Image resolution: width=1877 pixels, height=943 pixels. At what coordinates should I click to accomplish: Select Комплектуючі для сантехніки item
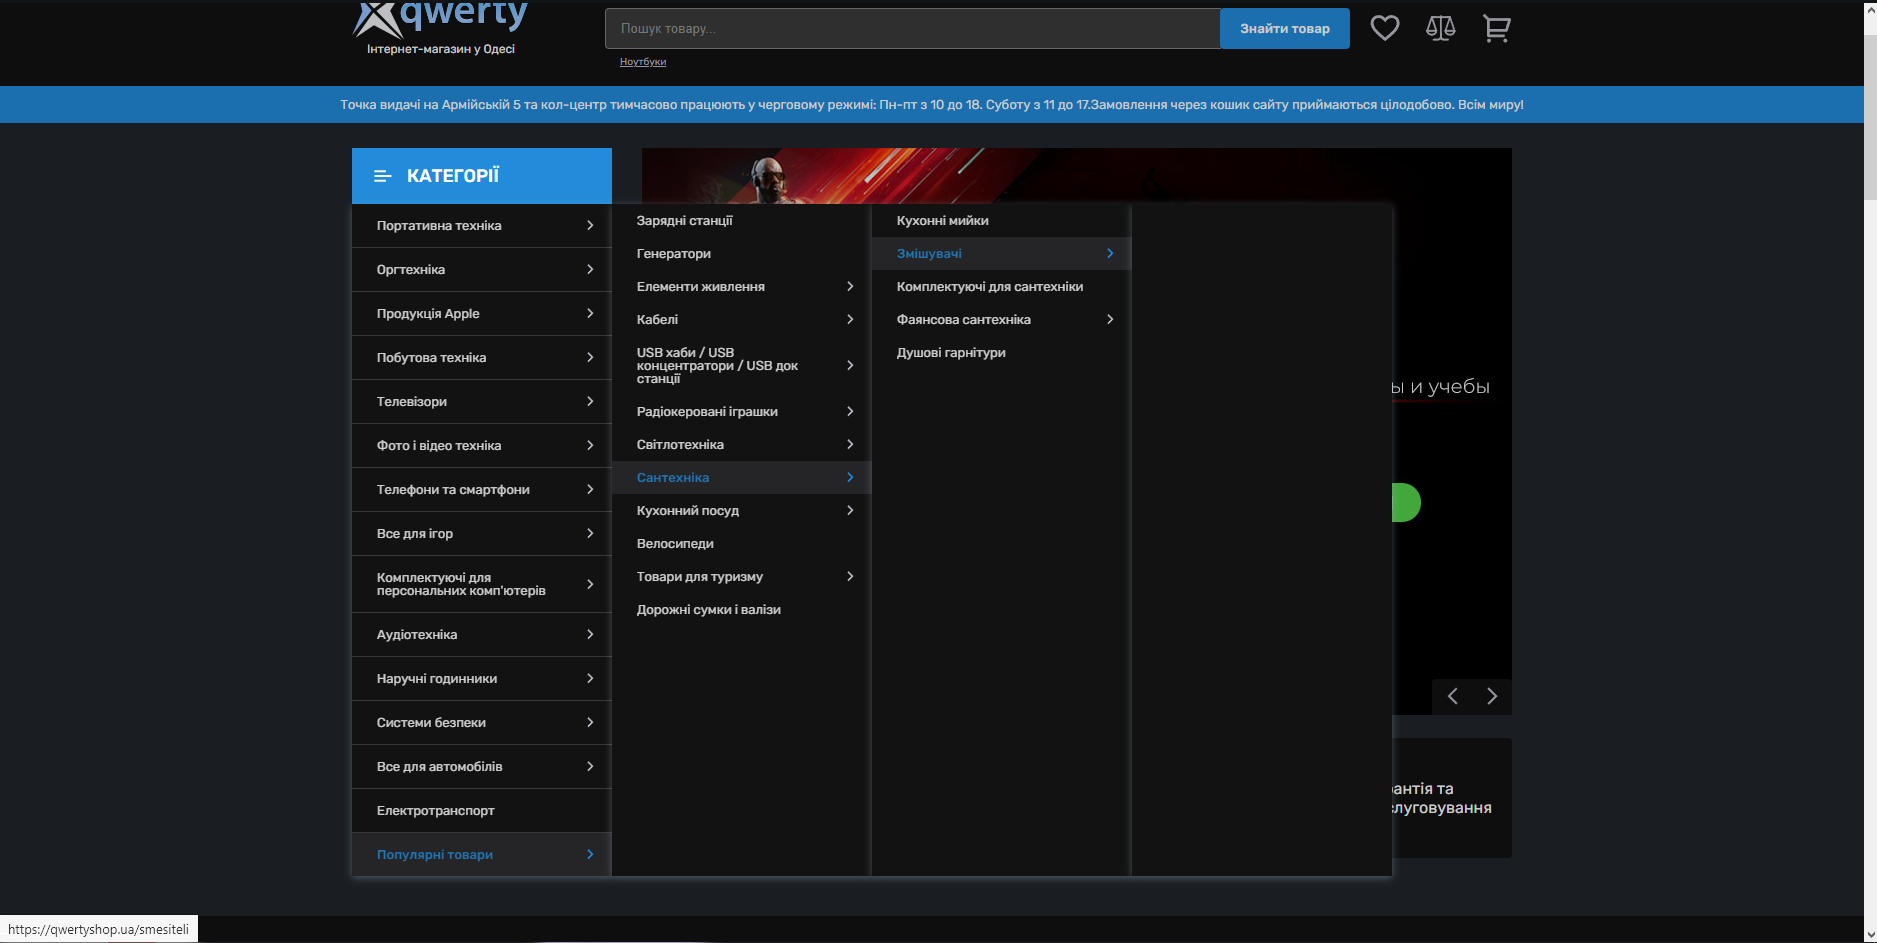[x=1002, y=287]
